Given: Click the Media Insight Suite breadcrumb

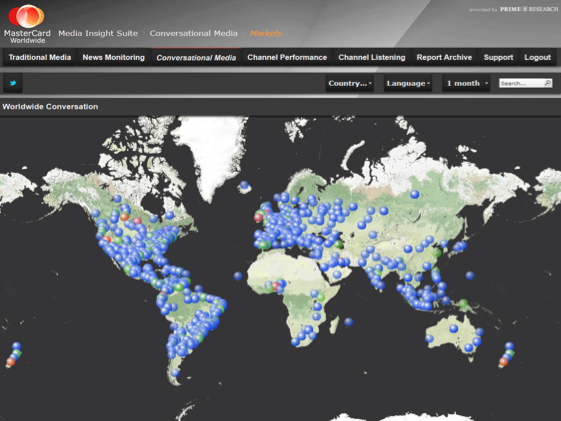Looking at the screenshot, I should pos(98,33).
